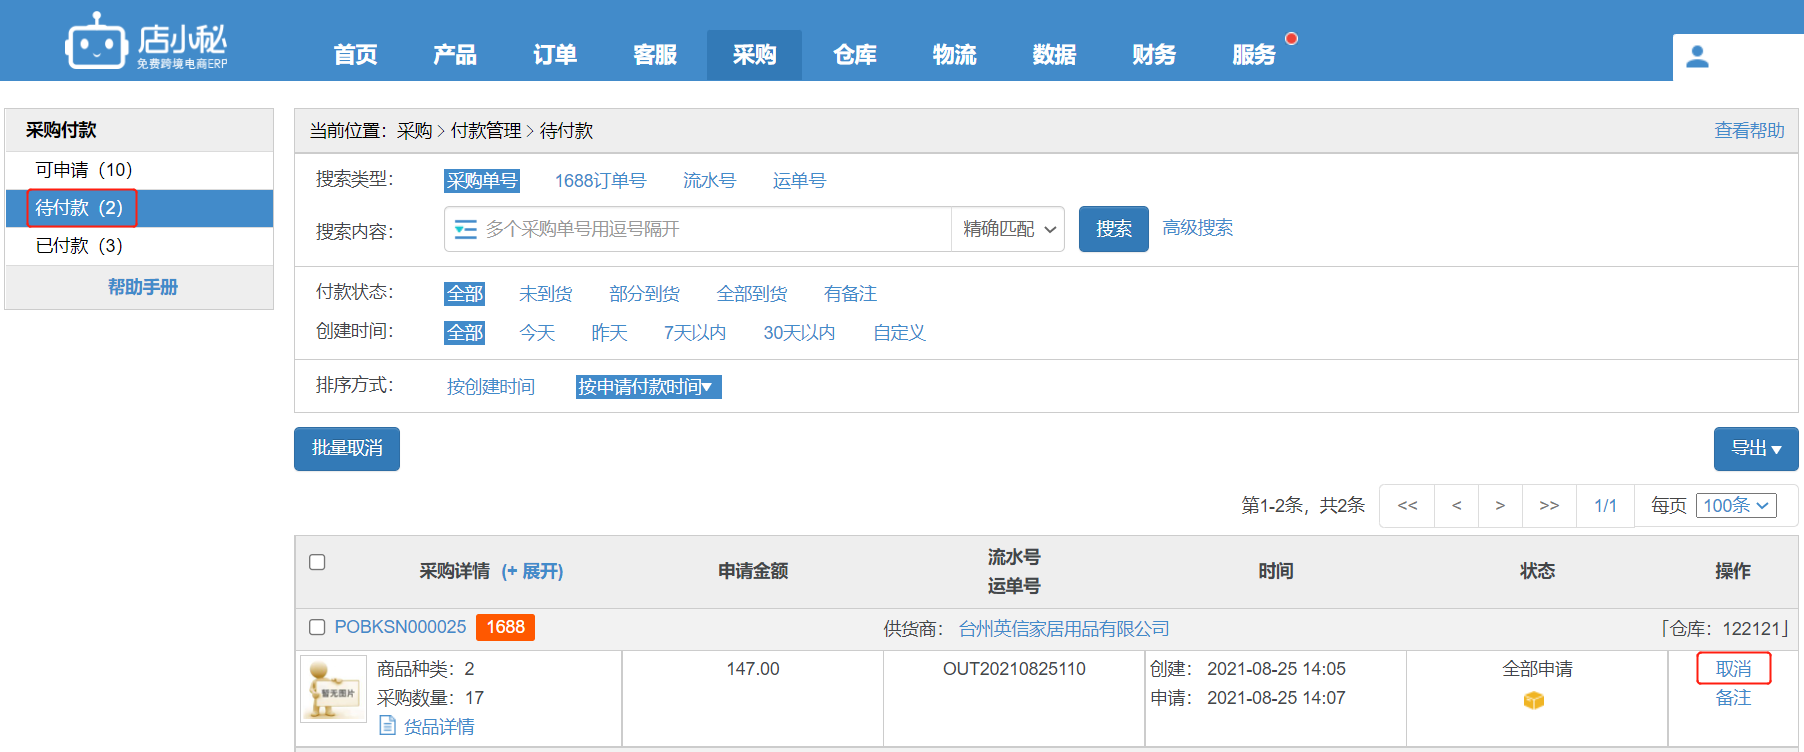The height and width of the screenshot is (752, 1804).
Task: Click the 搜索 button
Action: pos(1114,229)
